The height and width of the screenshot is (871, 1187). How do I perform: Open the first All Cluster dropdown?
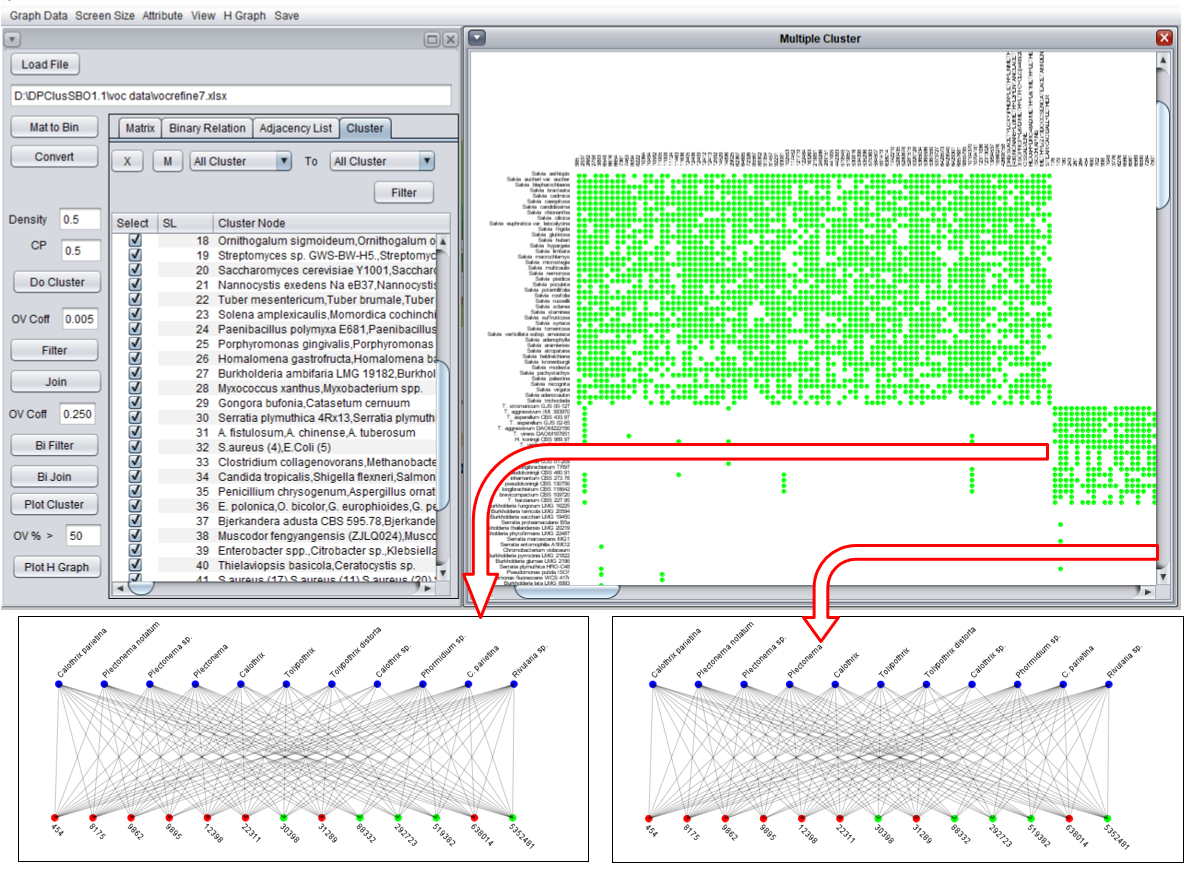pyautogui.click(x=241, y=161)
